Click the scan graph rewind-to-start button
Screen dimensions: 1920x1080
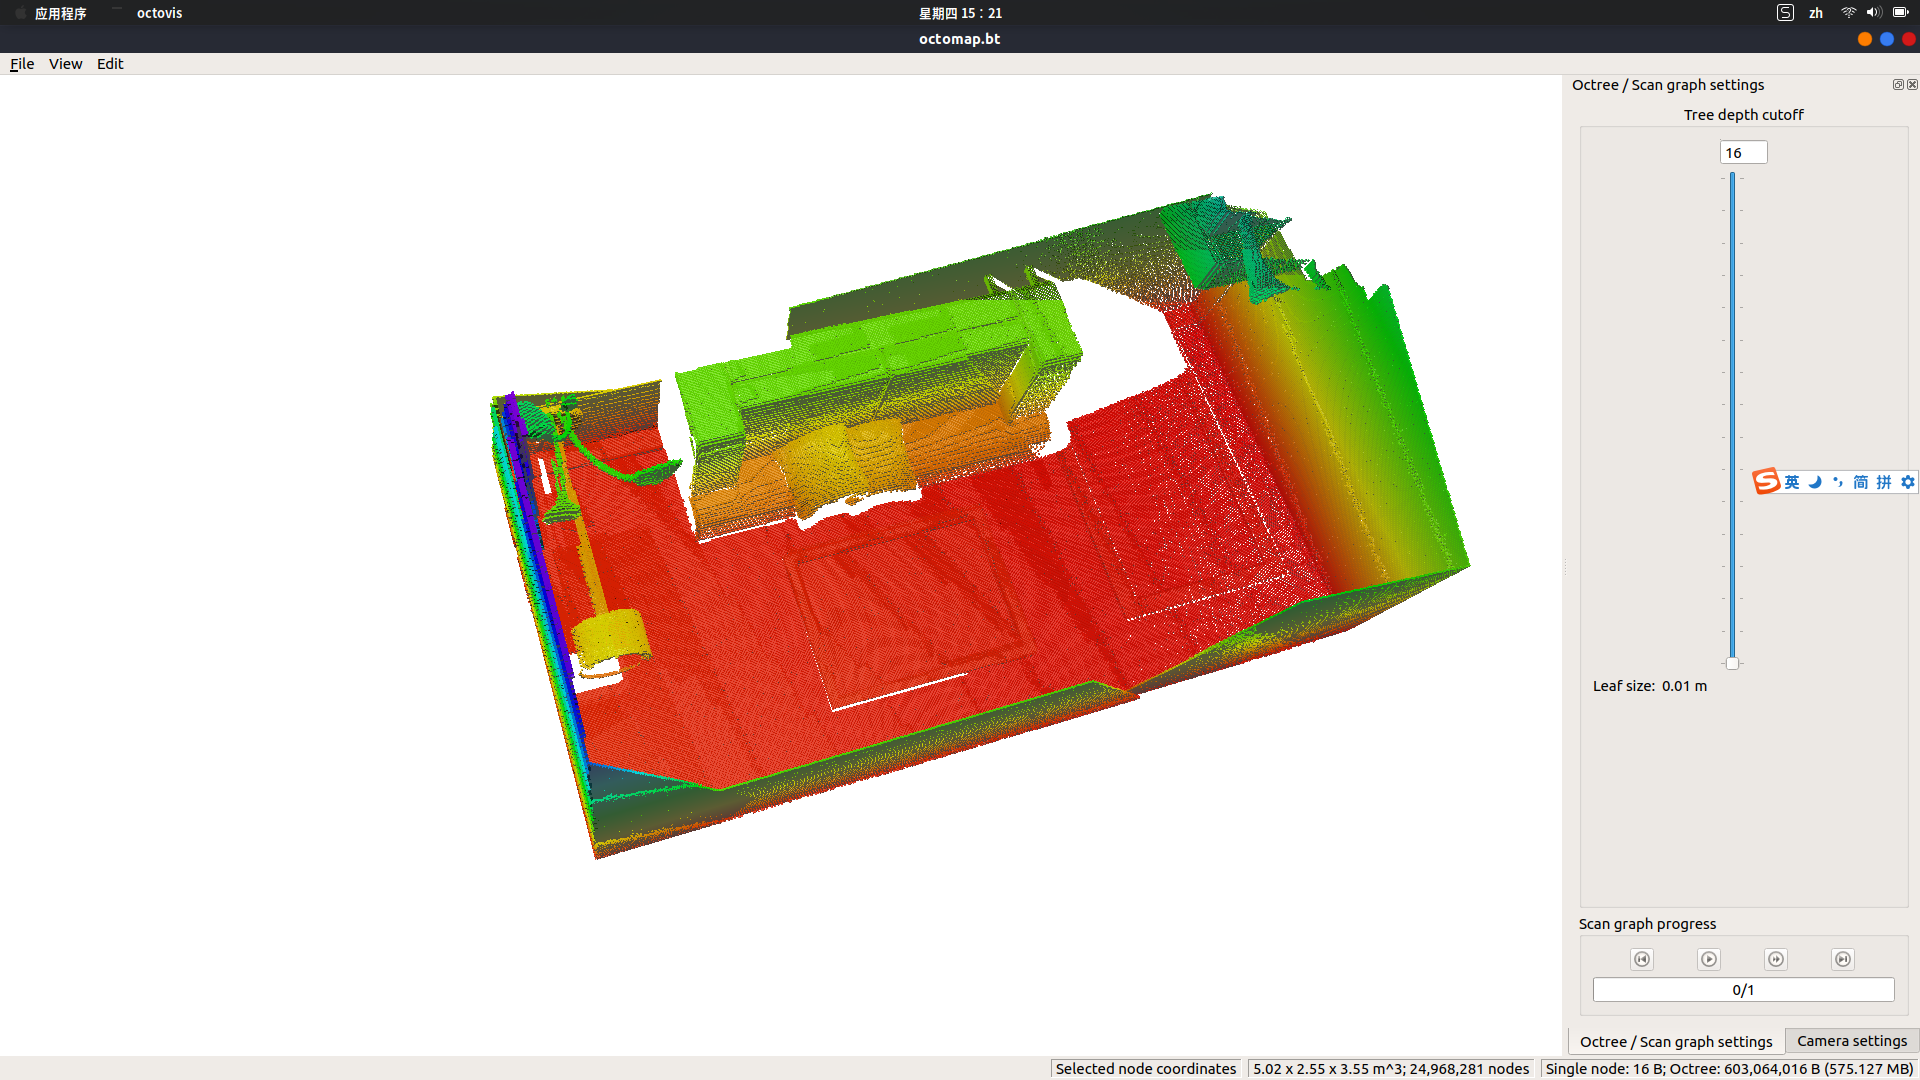(x=1641, y=959)
